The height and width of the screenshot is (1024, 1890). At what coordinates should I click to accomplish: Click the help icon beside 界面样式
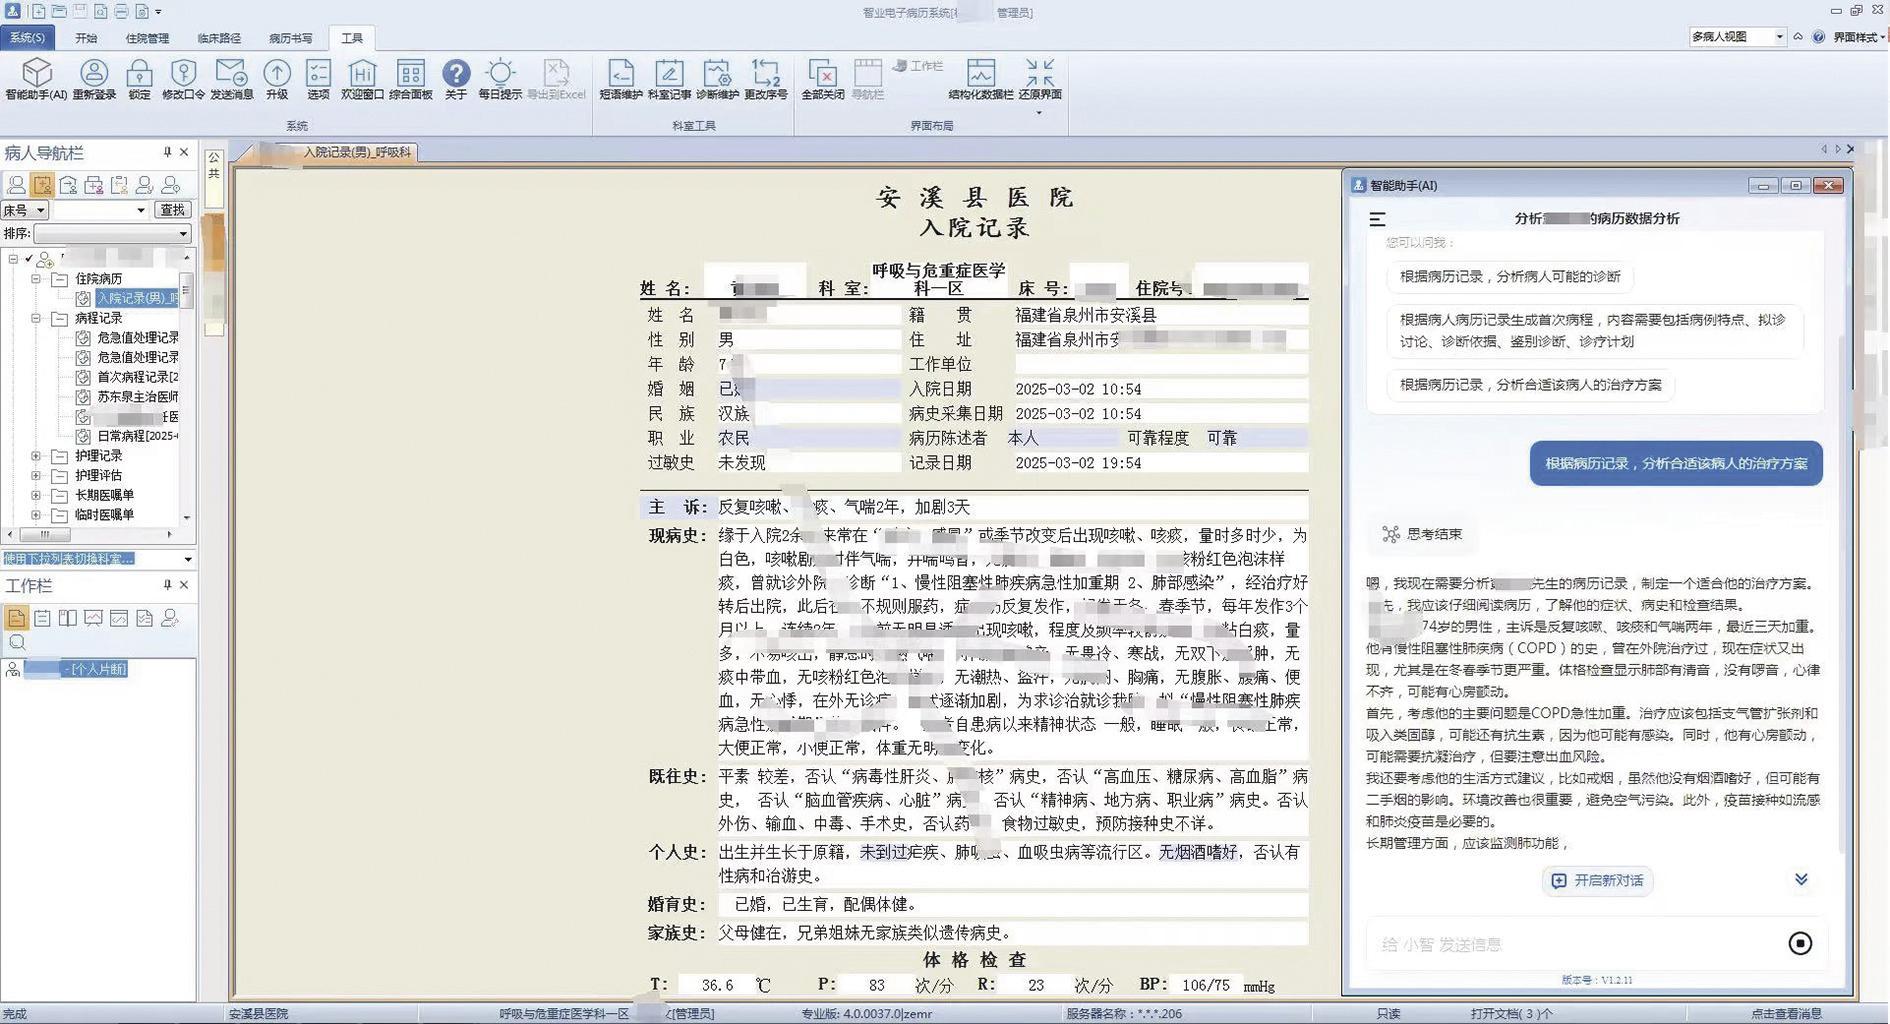(1818, 37)
